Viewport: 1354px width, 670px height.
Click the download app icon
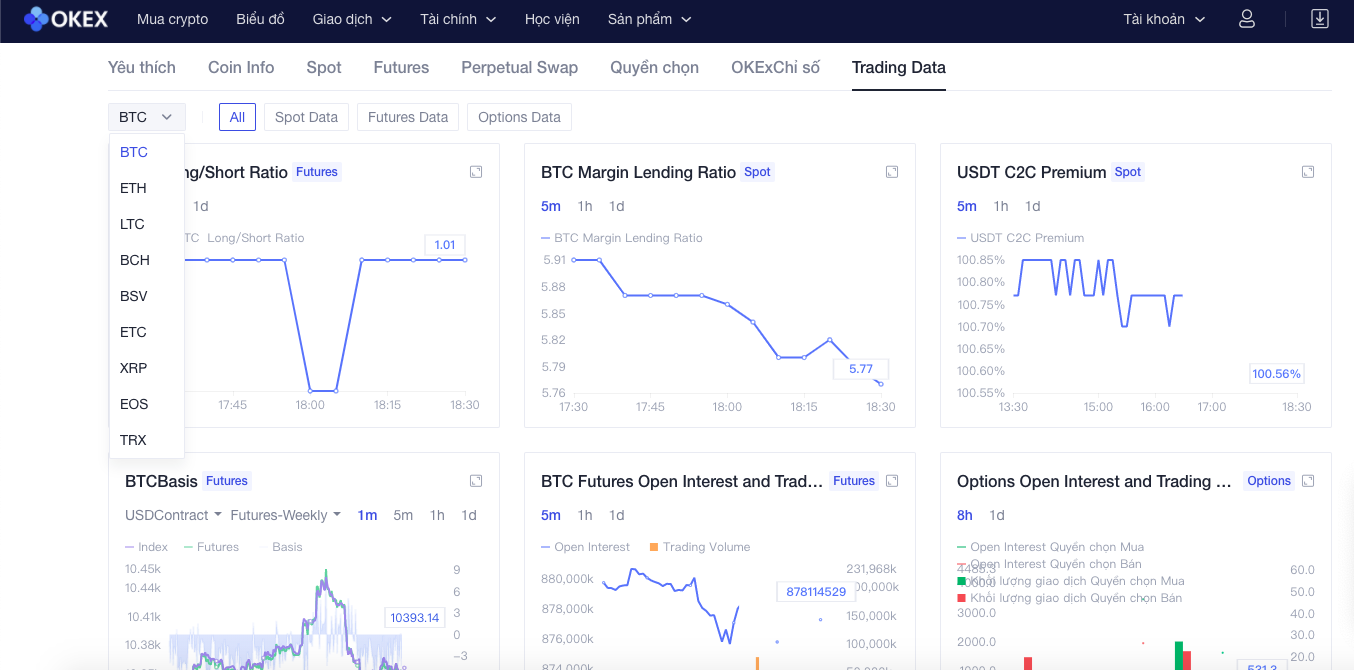[x=1320, y=19]
